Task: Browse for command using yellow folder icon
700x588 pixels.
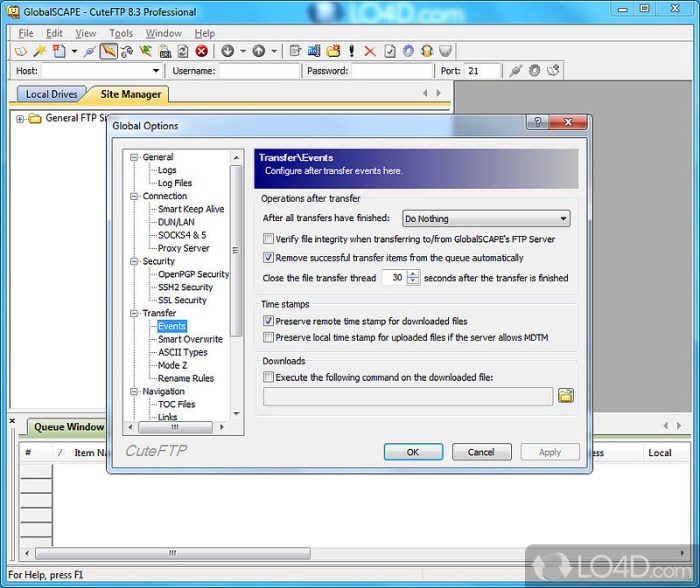Action: (566, 396)
